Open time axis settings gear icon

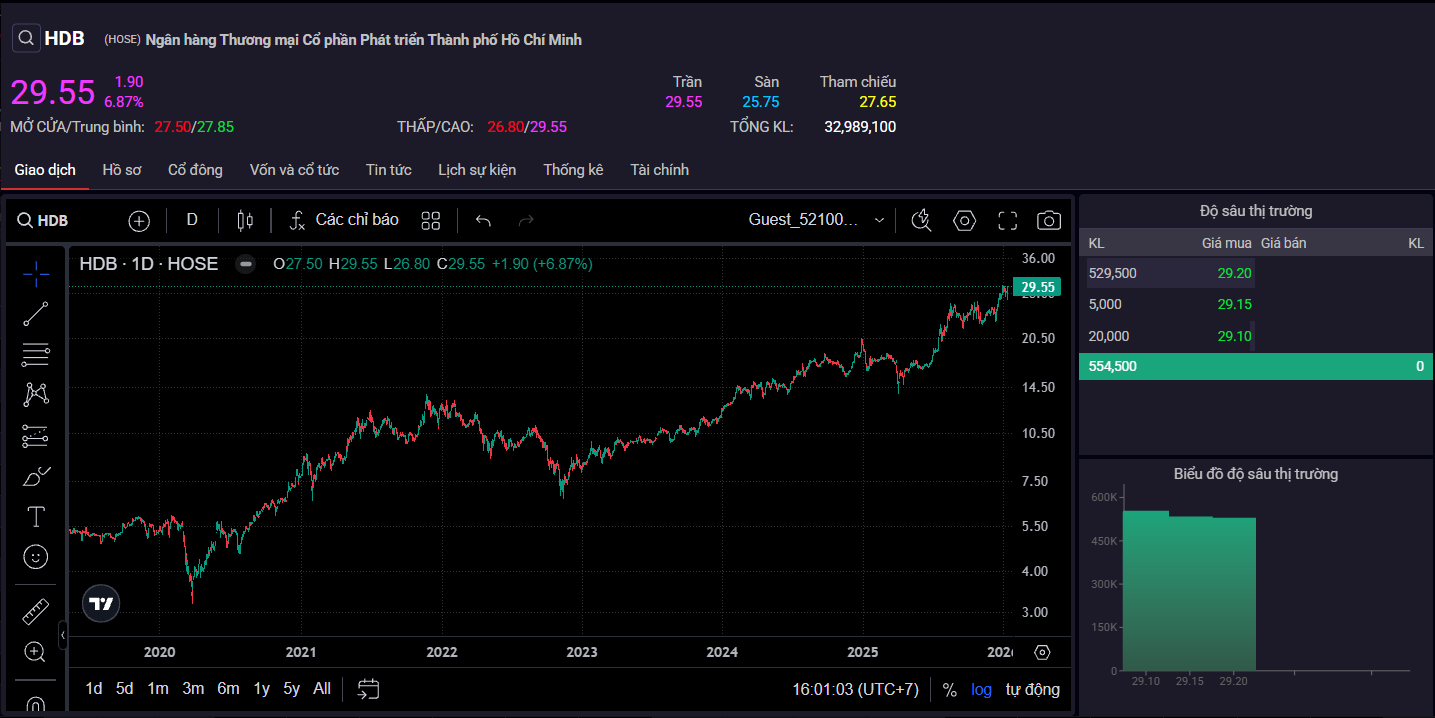click(1042, 652)
